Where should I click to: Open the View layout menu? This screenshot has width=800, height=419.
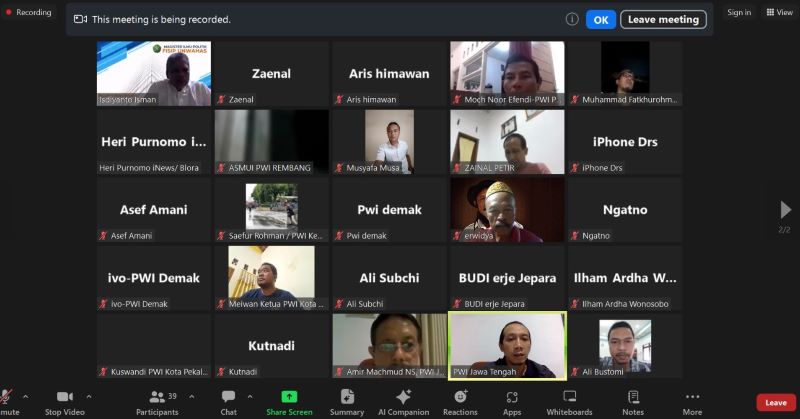[x=778, y=12]
